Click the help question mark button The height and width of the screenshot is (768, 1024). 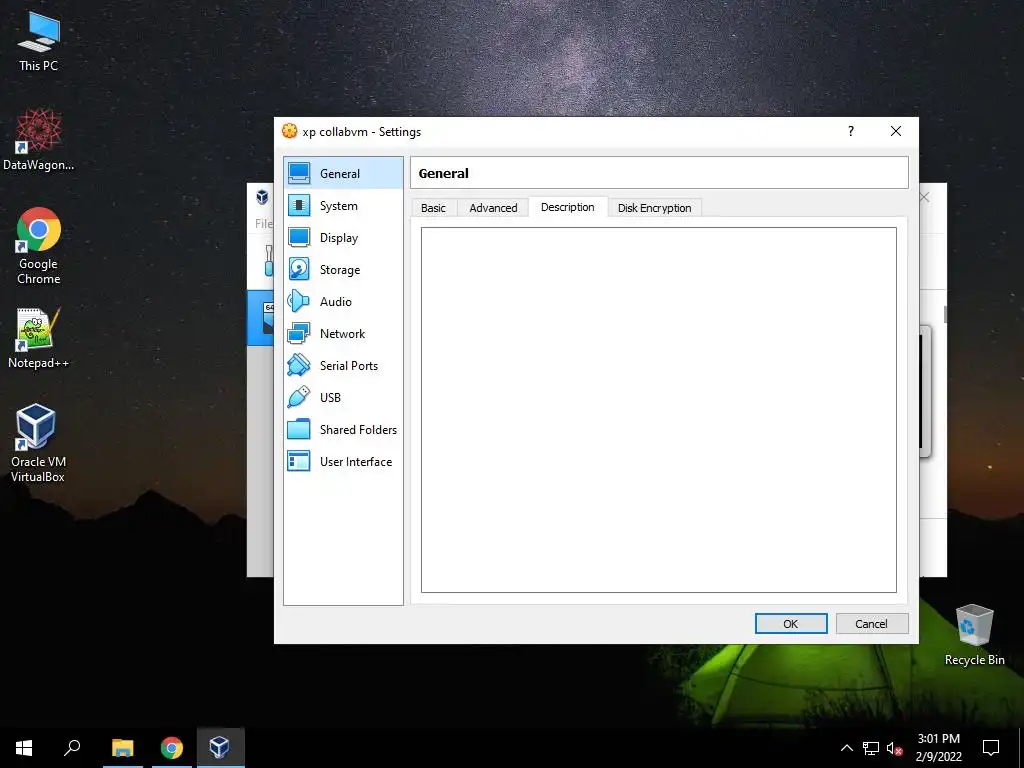pyautogui.click(x=850, y=131)
